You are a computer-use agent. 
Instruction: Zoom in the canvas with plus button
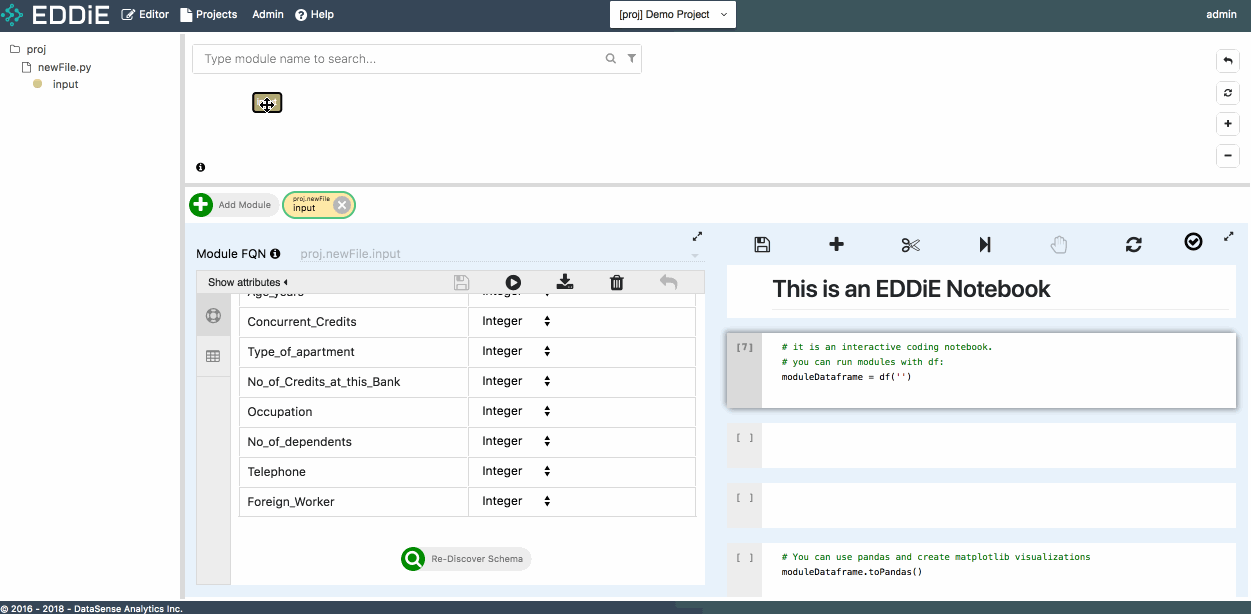pos(1228,125)
